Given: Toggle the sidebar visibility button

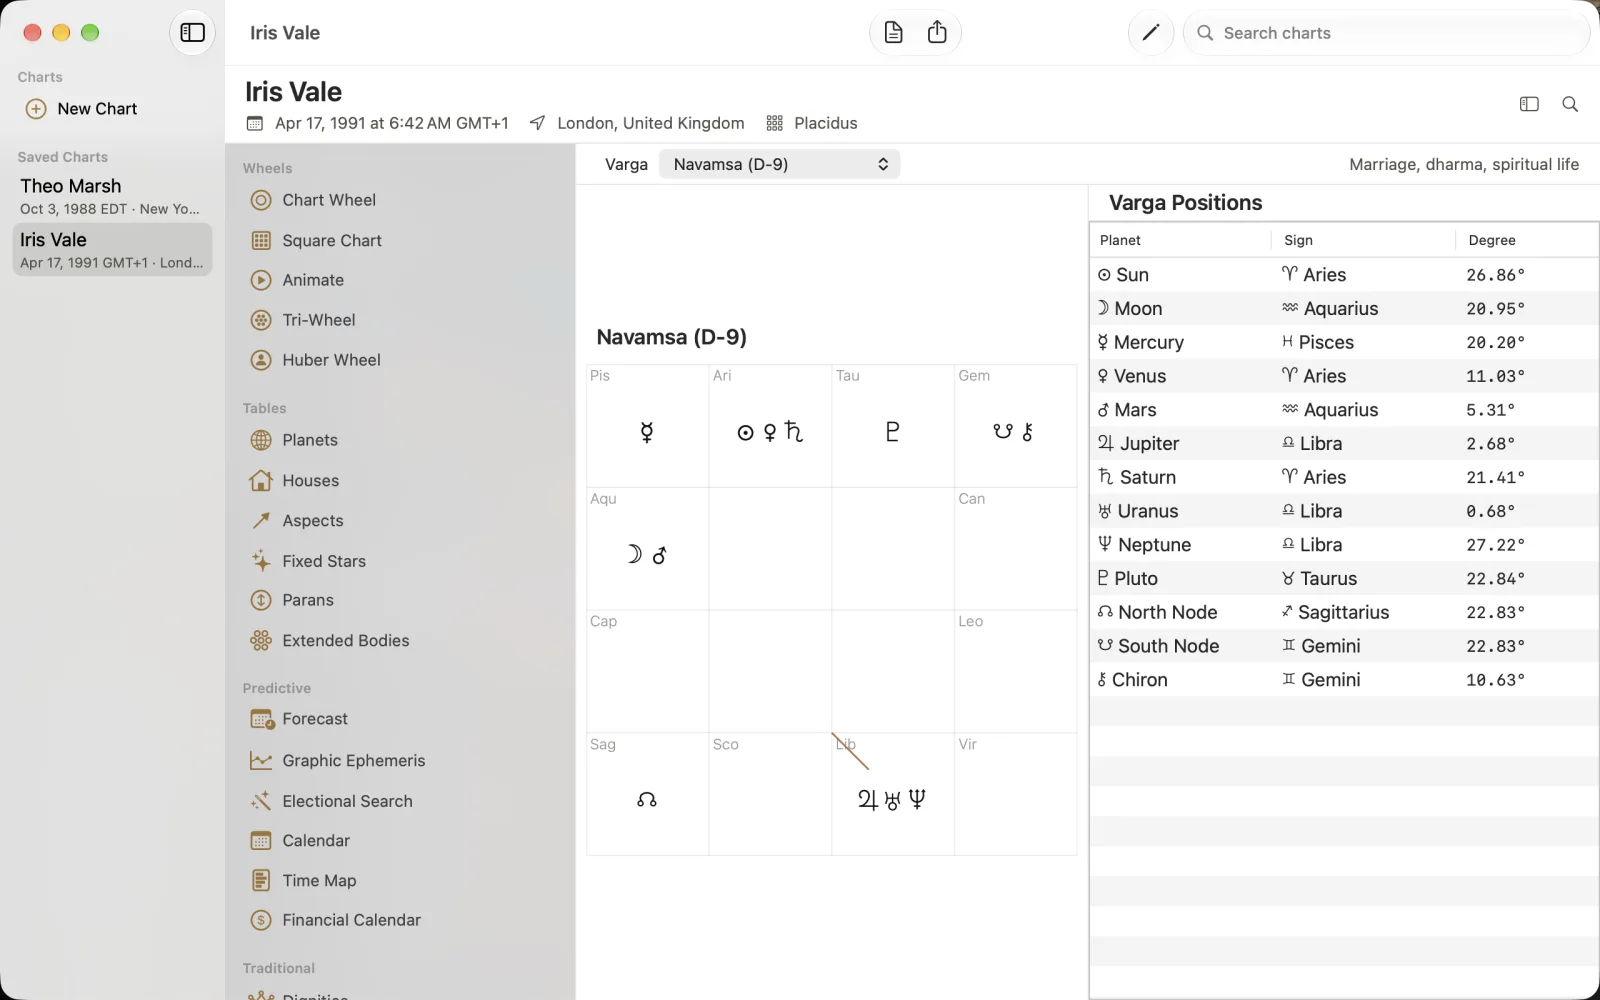Looking at the screenshot, I should coord(192,33).
